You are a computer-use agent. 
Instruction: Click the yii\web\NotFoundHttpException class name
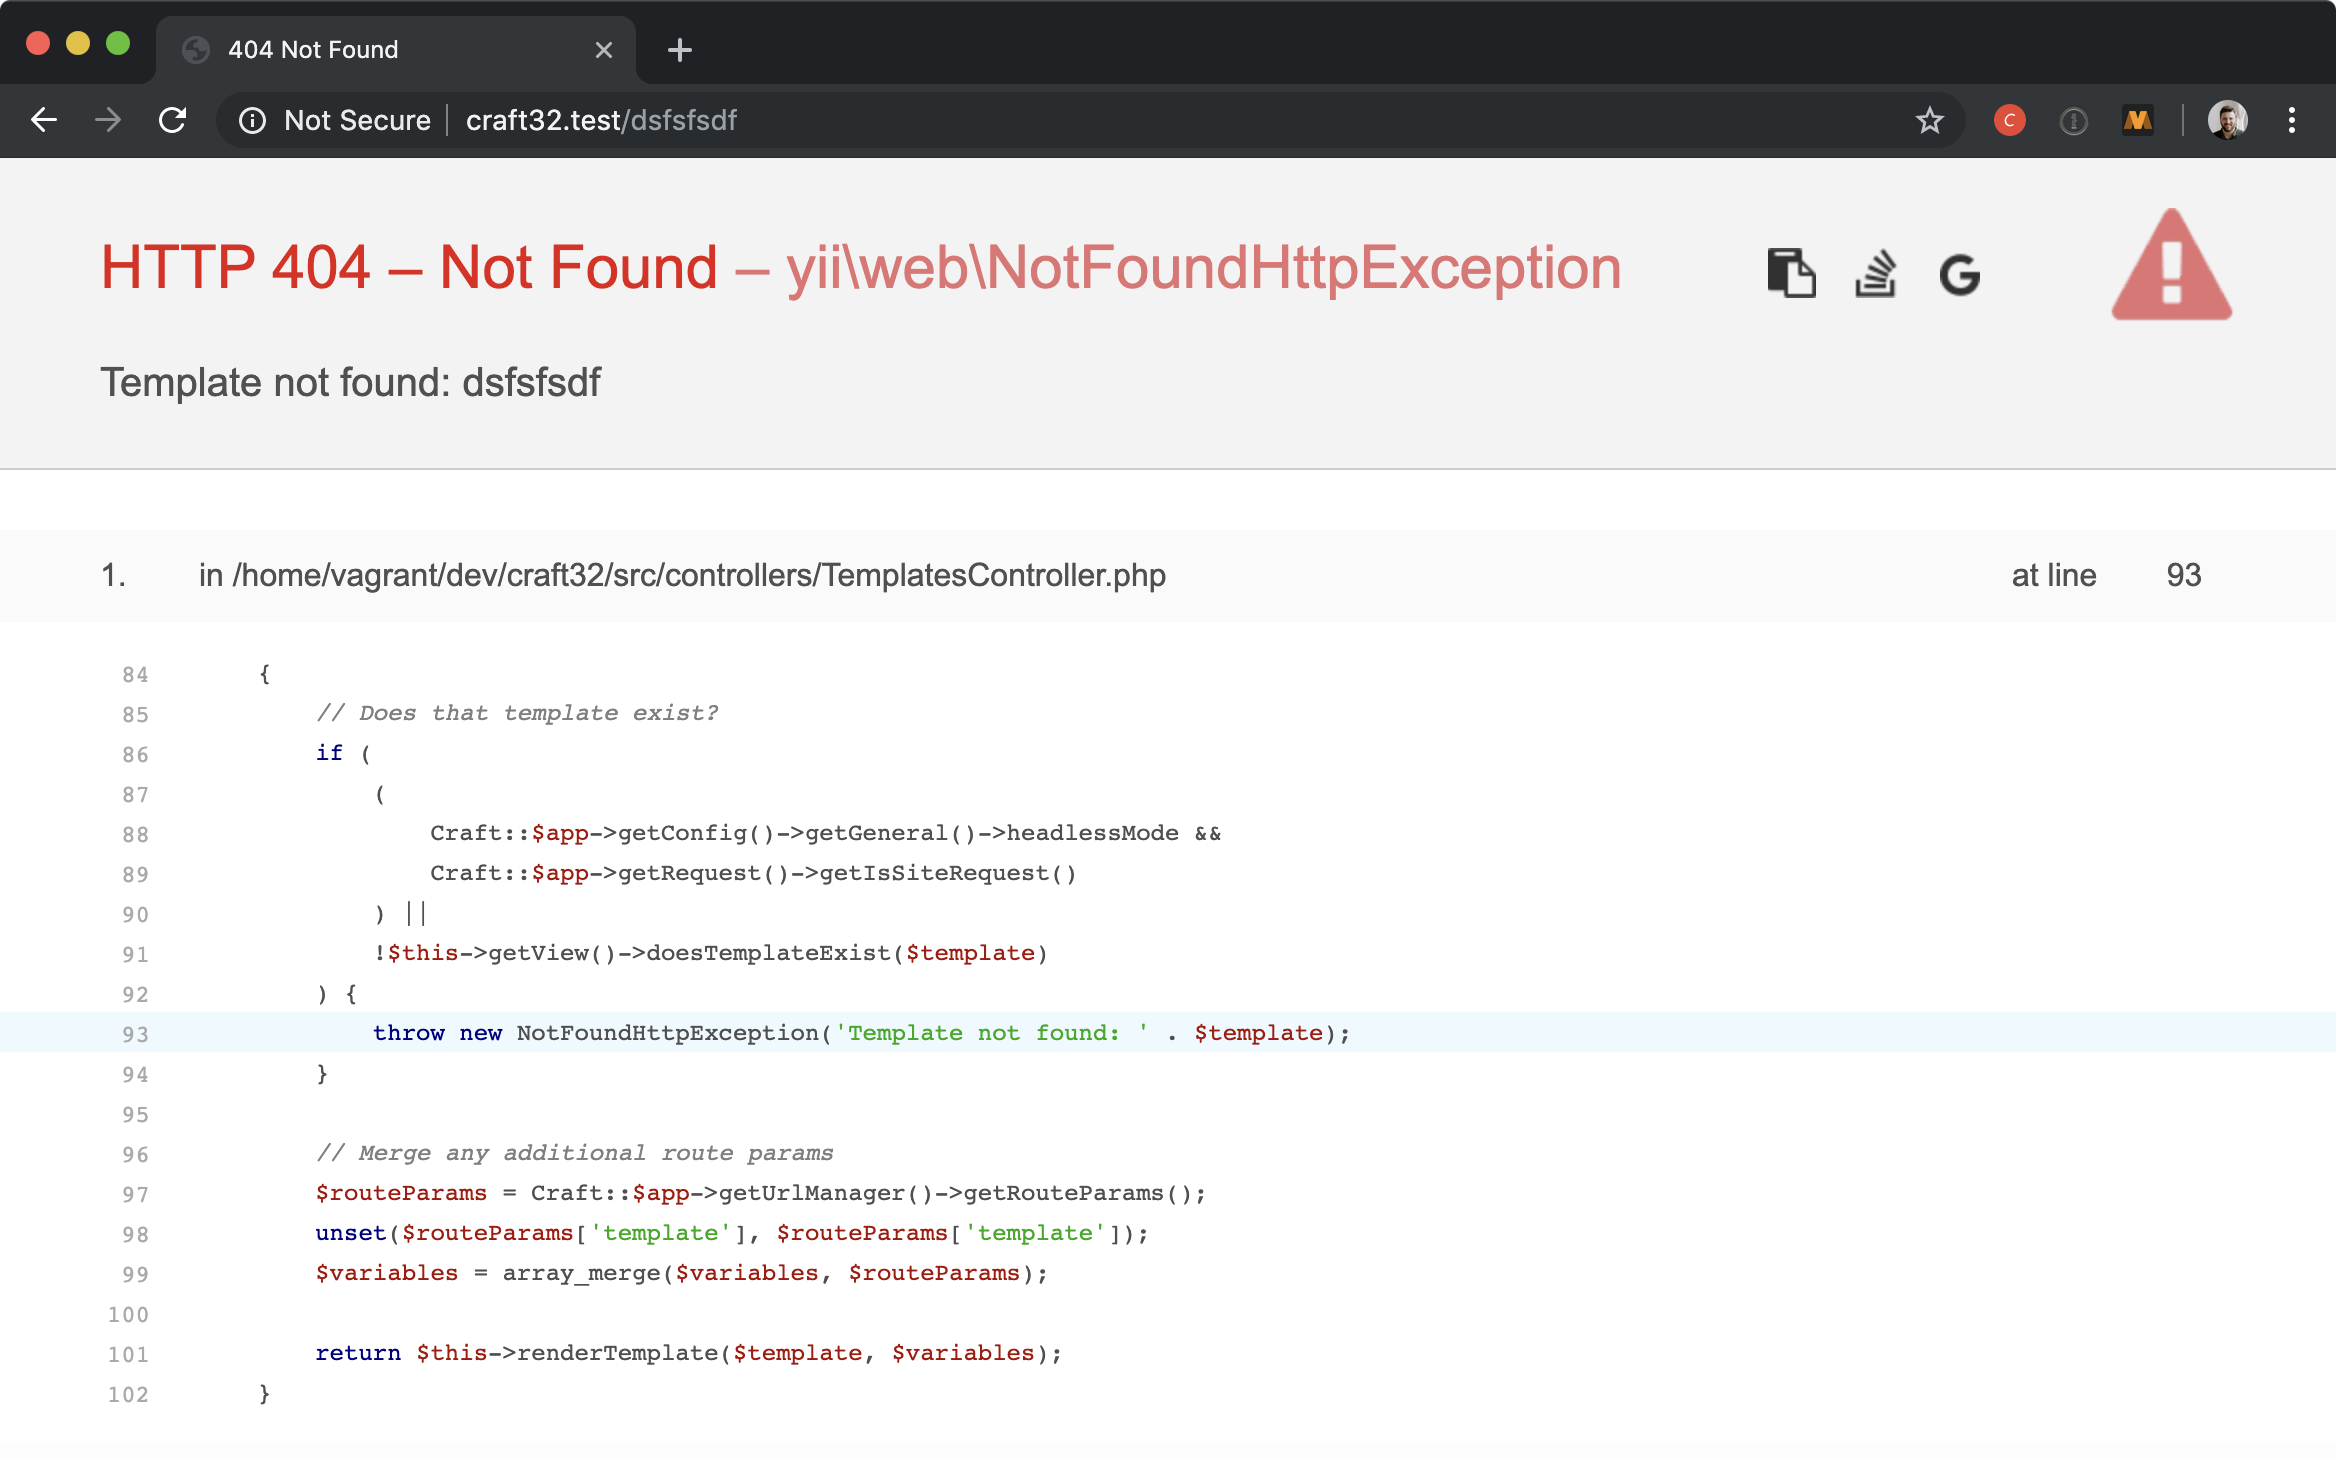[1203, 268]
